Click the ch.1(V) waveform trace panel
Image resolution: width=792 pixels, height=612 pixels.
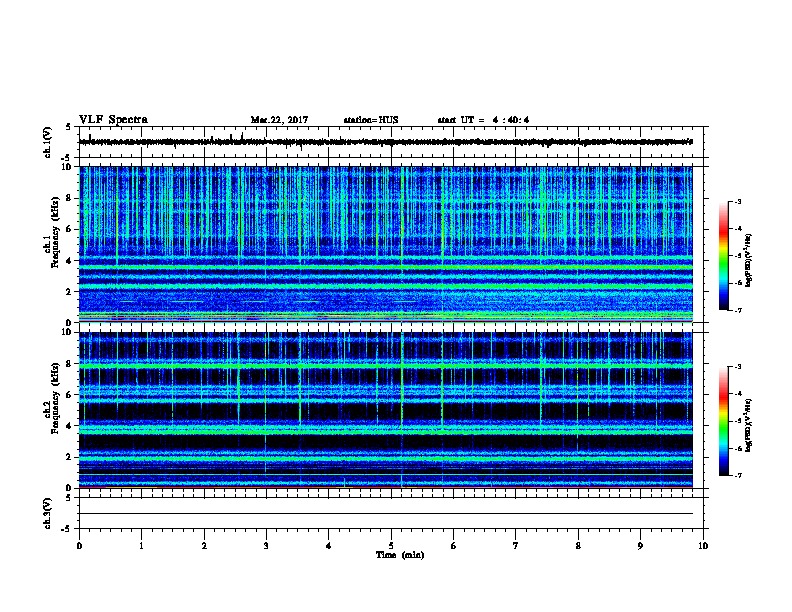[391, 142]
